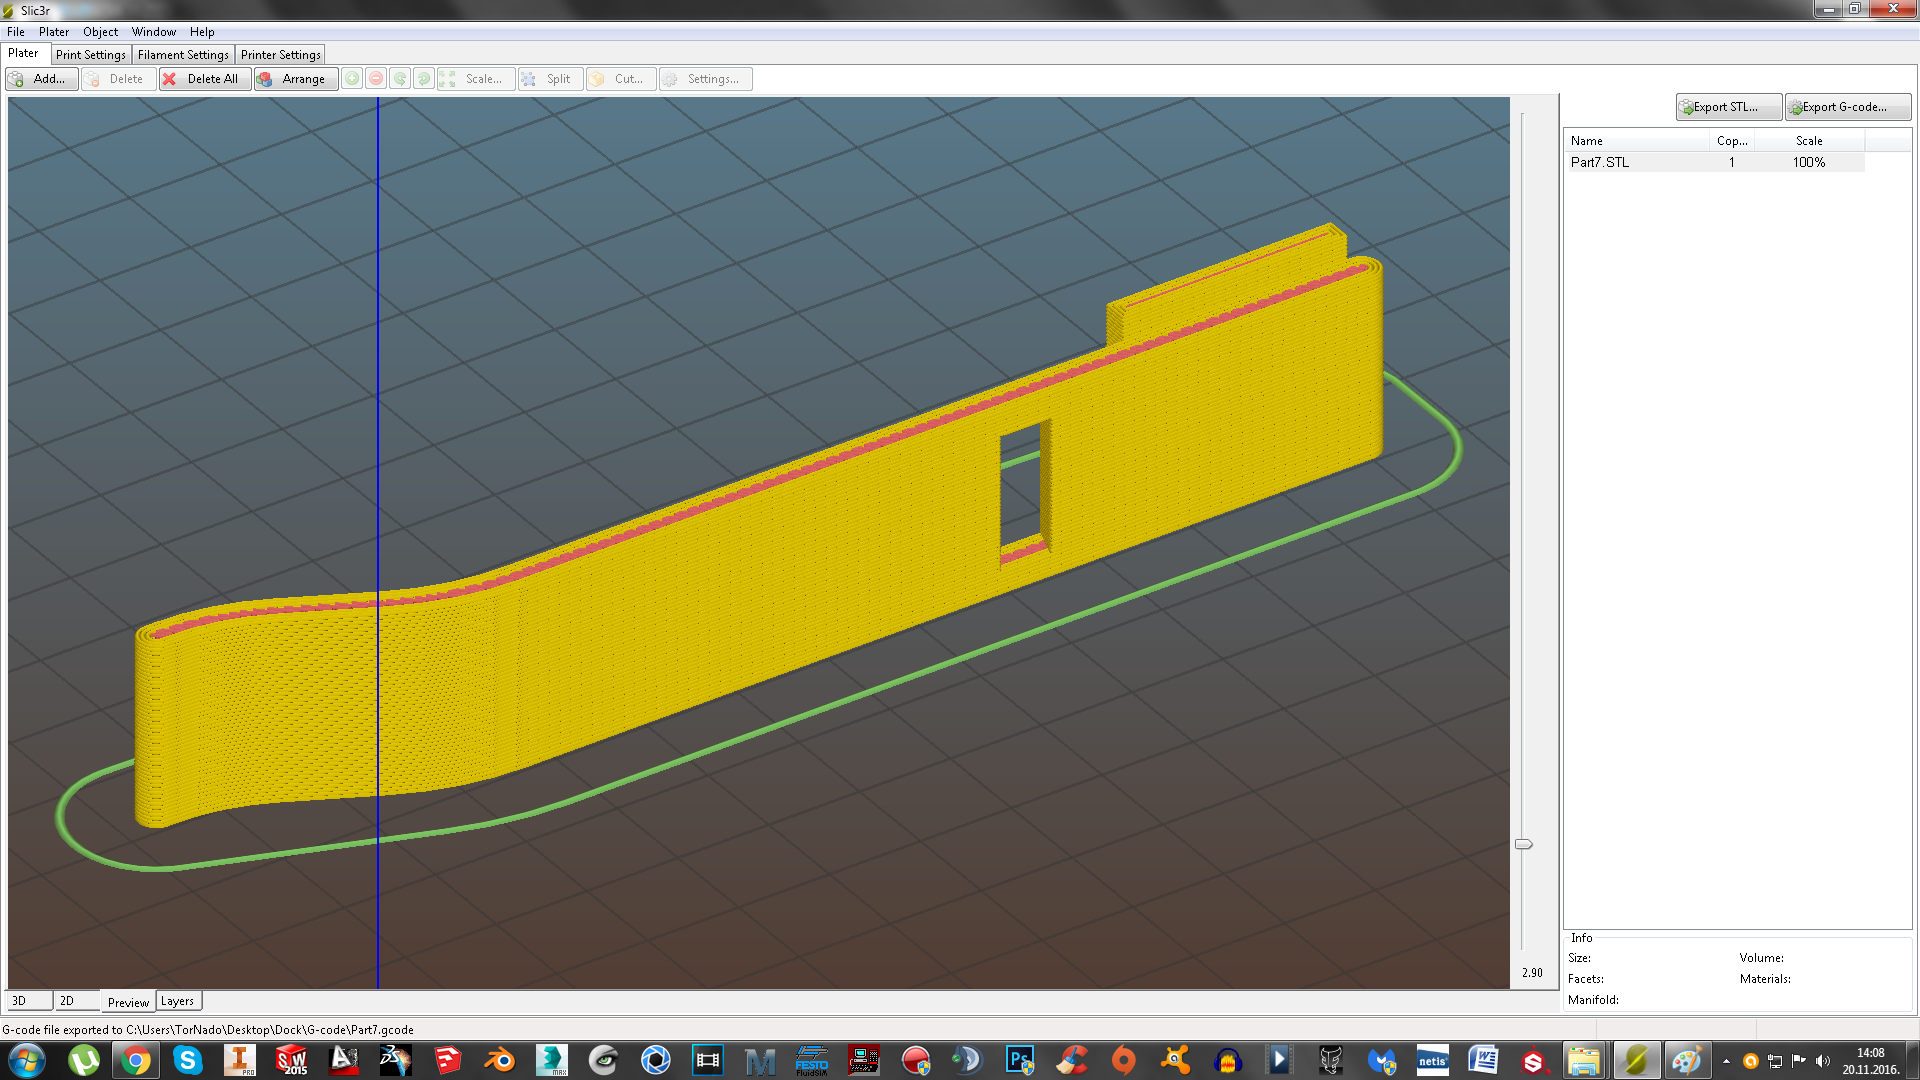Click the Cut... toolbar button
Image resolution: width=1920 pixels, height=1080 pixels.
(x=620, y=79)
